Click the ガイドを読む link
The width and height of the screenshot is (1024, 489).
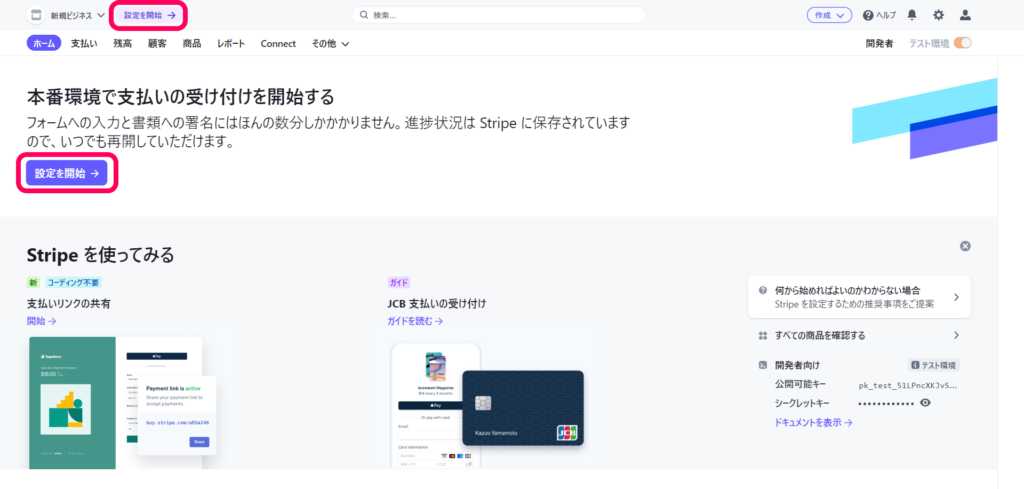414,321
